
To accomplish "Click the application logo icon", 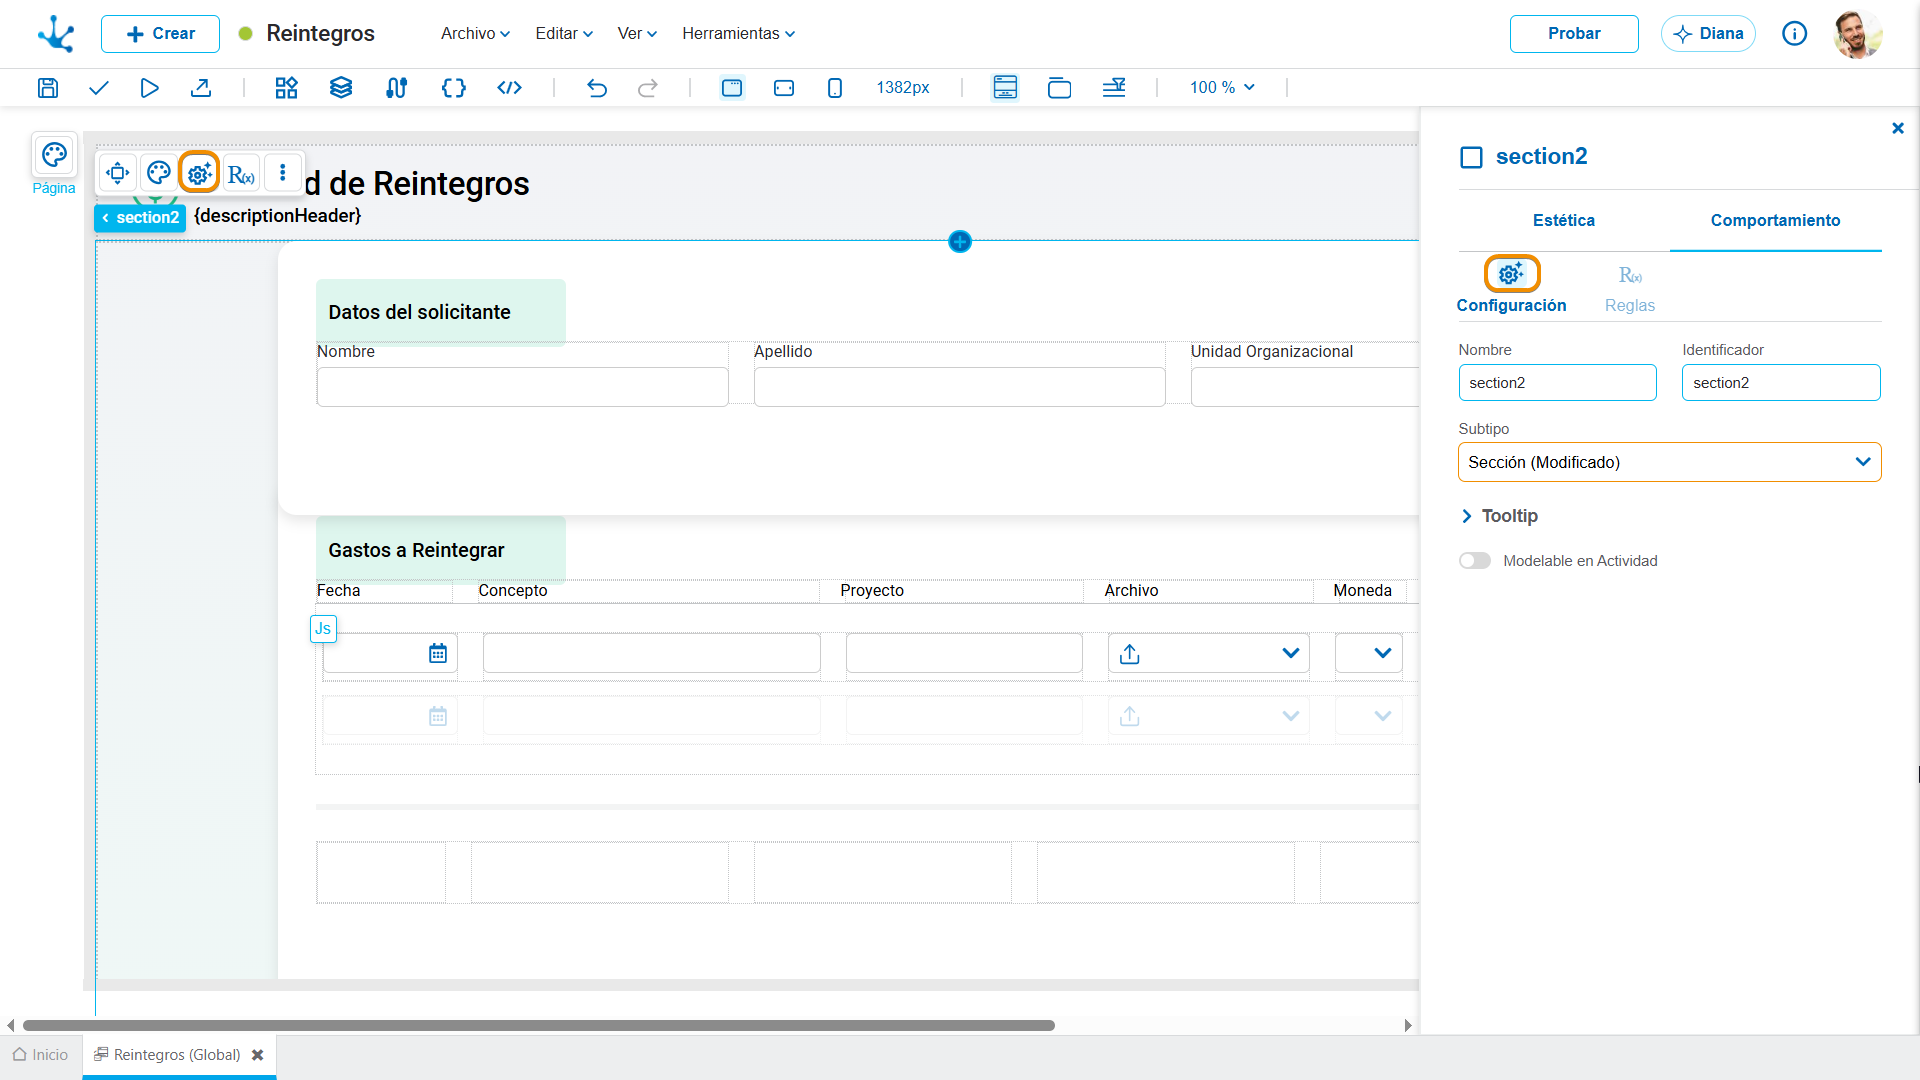I will (56, 34).
